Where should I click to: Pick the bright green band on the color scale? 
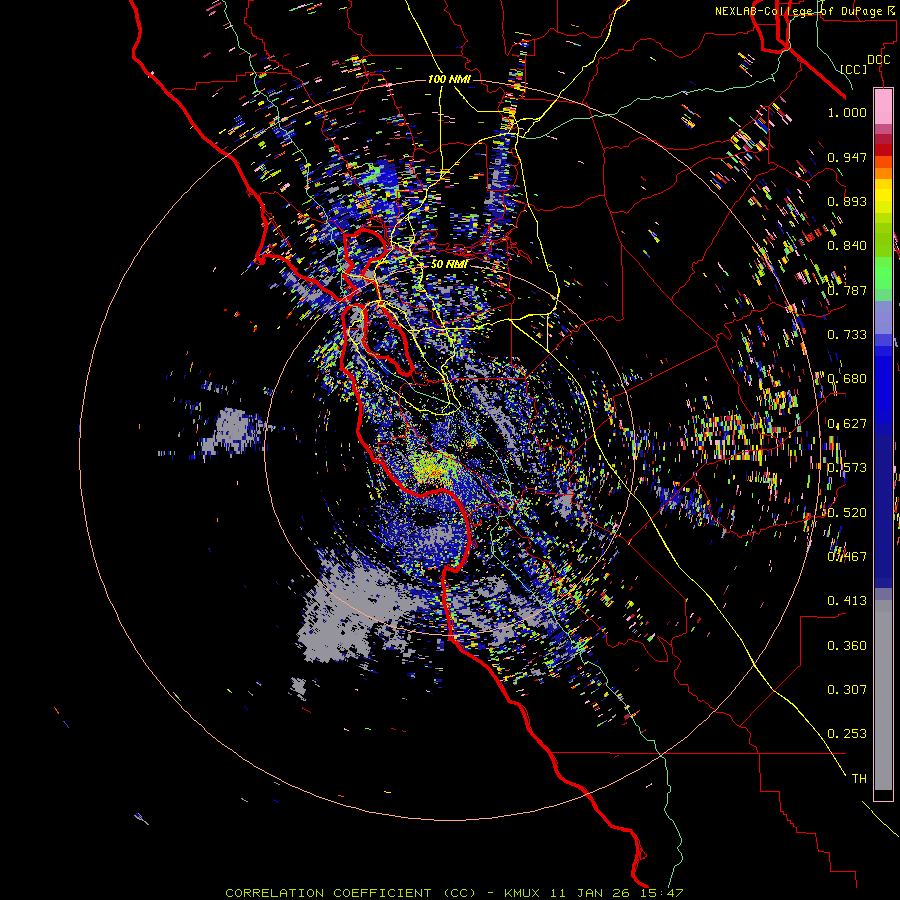(883, 273)
